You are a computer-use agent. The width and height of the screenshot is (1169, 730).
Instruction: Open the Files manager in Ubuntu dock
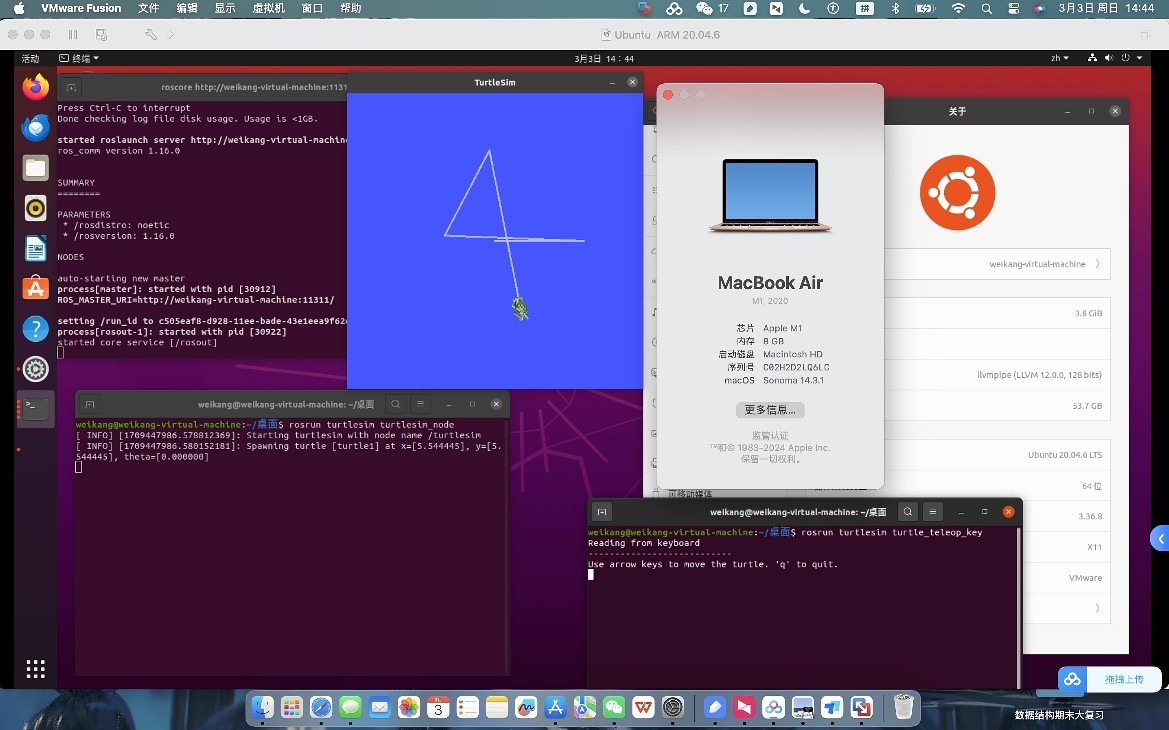35,168
